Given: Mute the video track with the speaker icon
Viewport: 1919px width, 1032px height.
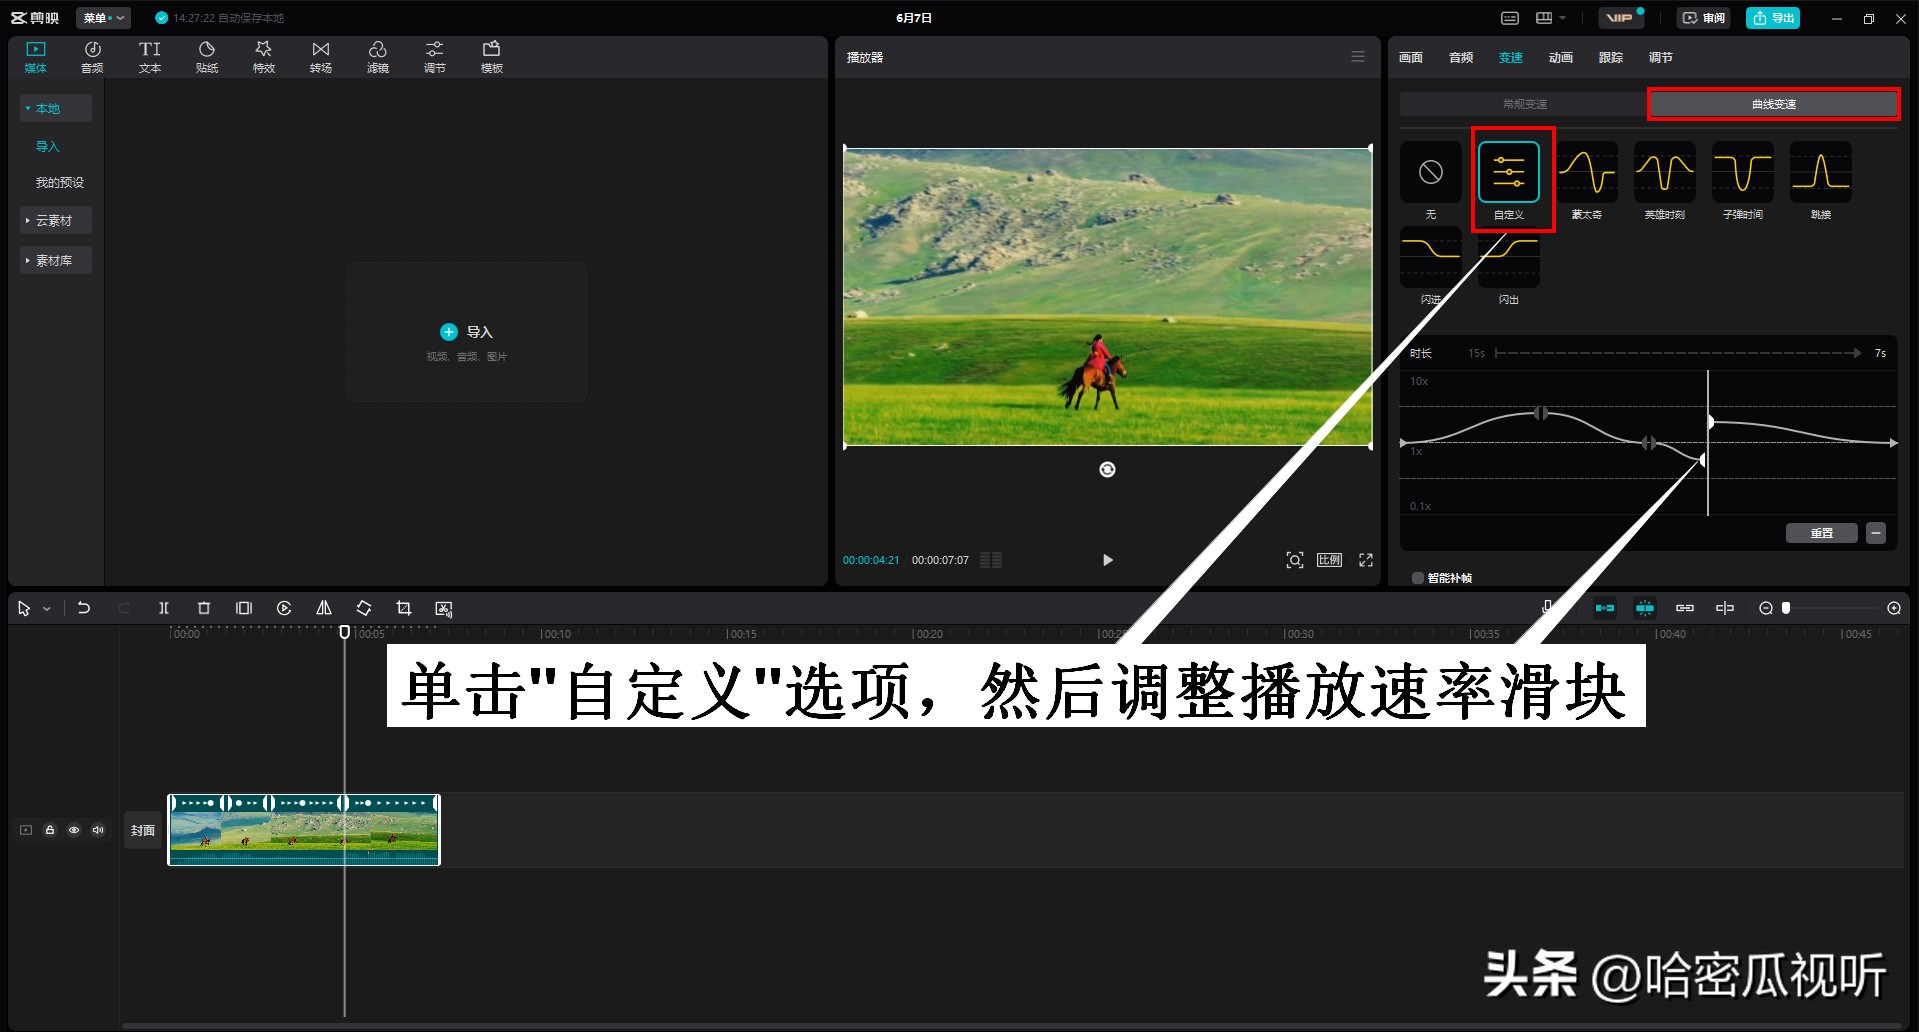Looking at the screenshot, I should [97, 829].
